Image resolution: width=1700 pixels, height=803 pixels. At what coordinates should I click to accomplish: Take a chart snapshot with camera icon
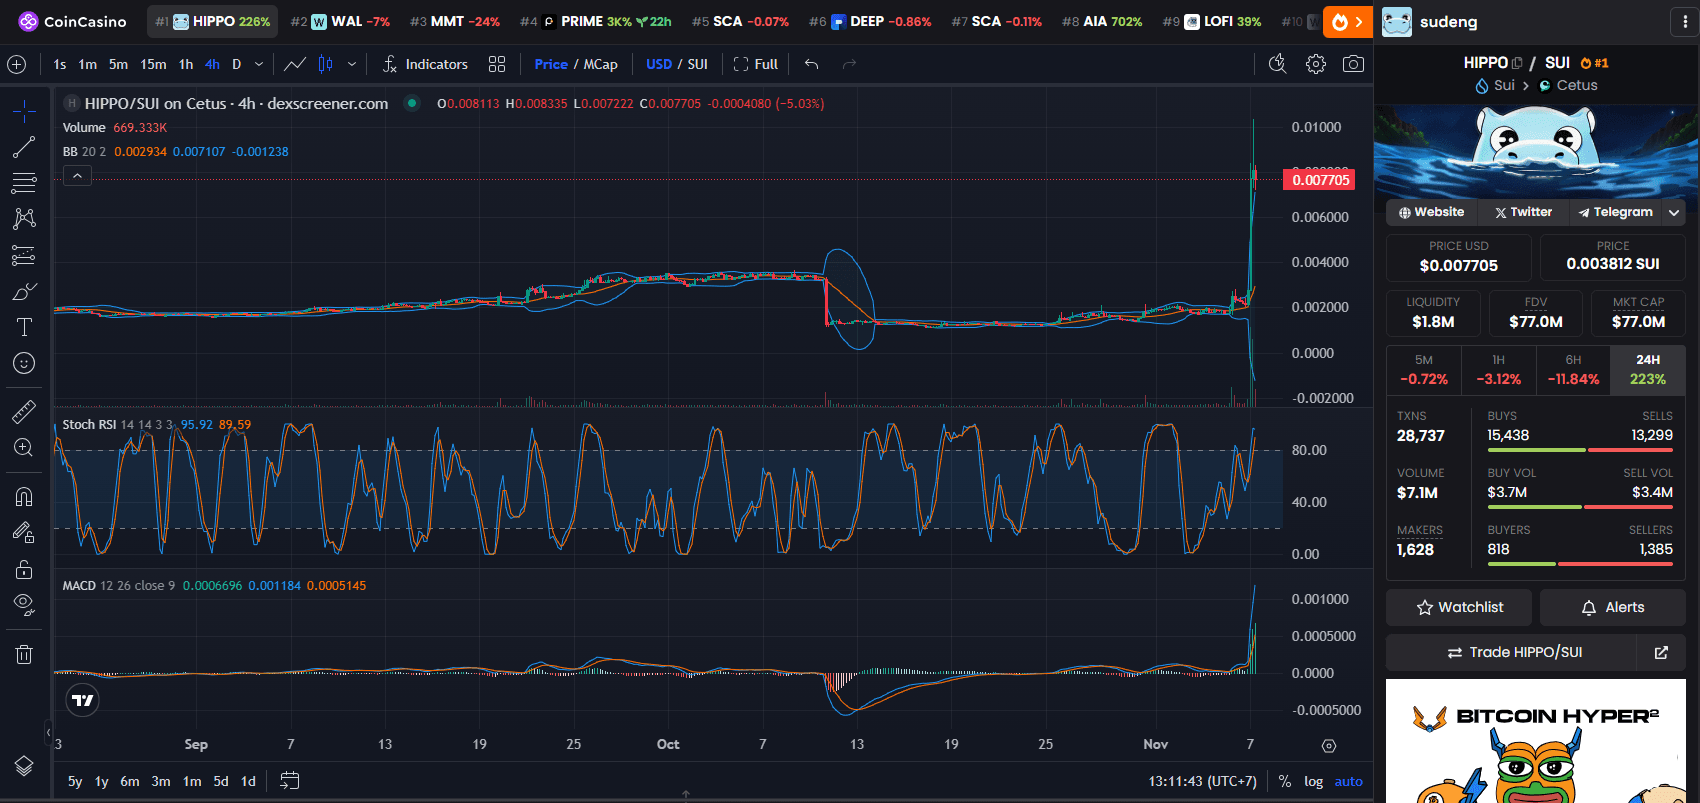tap(1353, 64)
